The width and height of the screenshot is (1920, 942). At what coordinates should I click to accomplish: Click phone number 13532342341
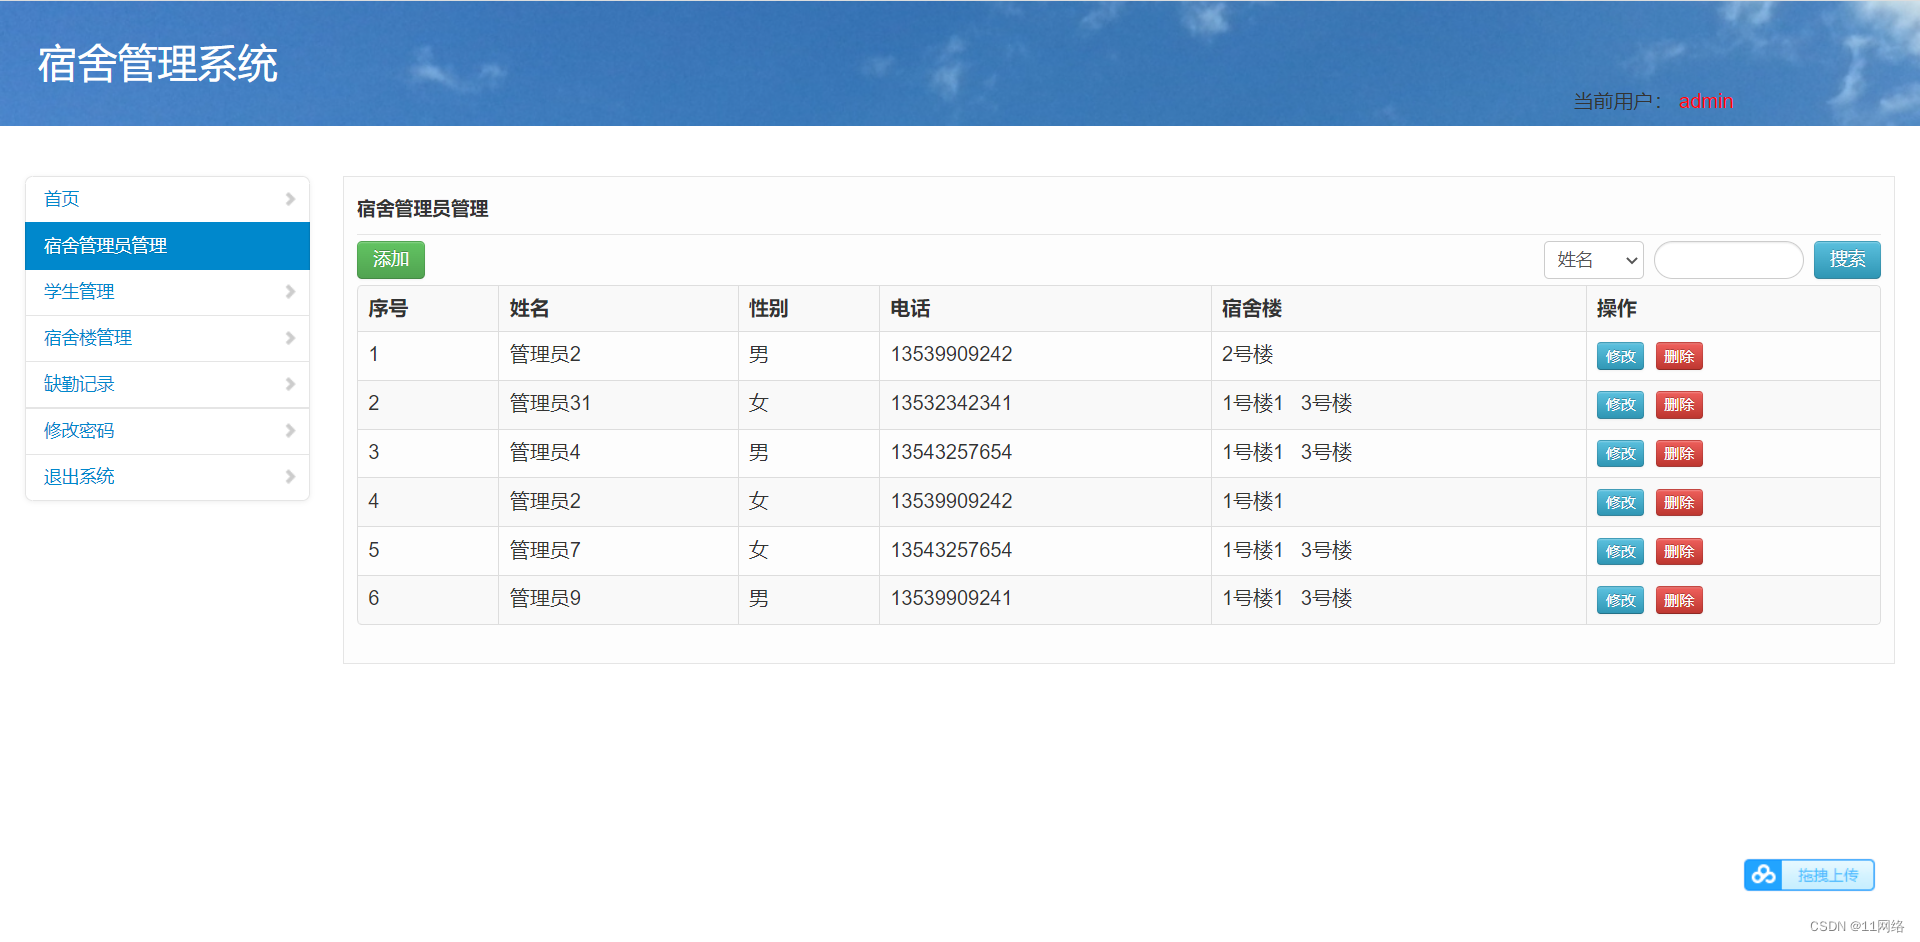951,403
